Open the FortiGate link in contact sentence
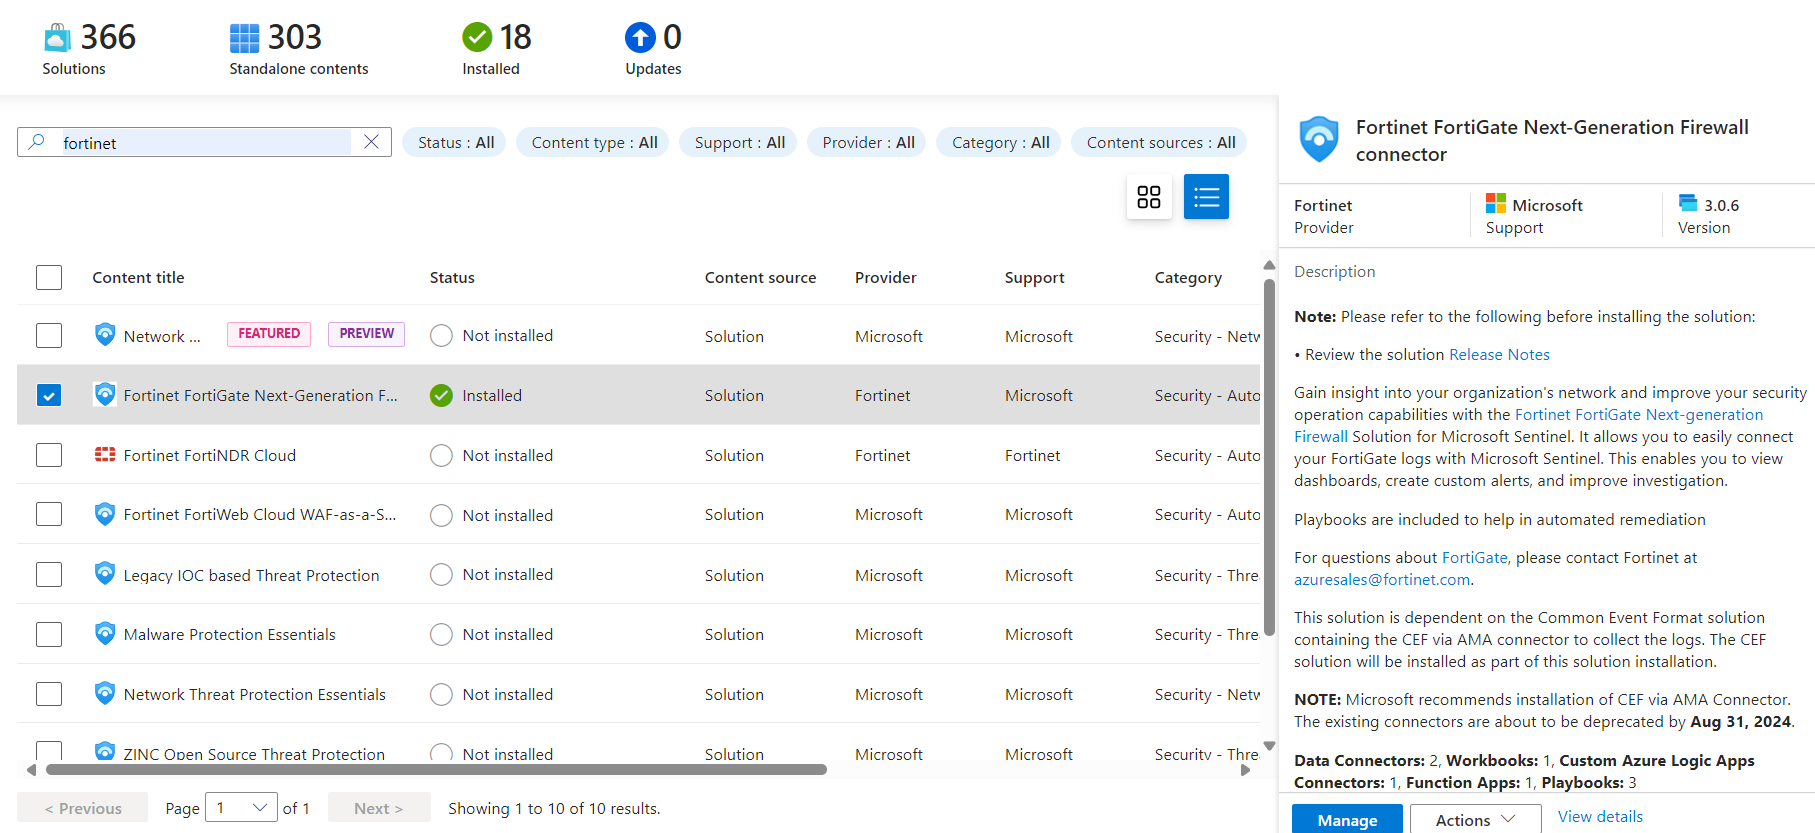 click(x=1474, y=557)
